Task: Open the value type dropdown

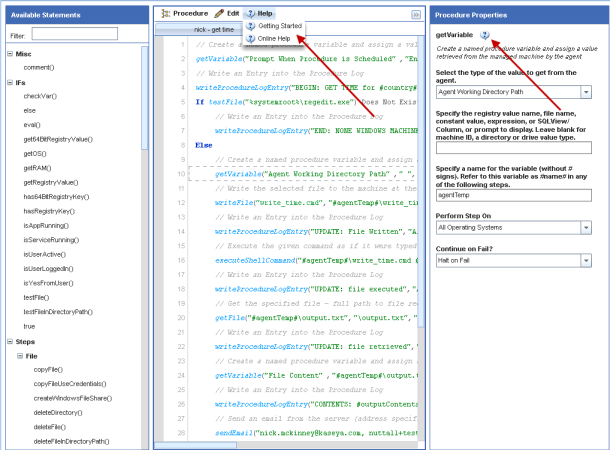Action: pyautogui.click(x=586, y=92)
